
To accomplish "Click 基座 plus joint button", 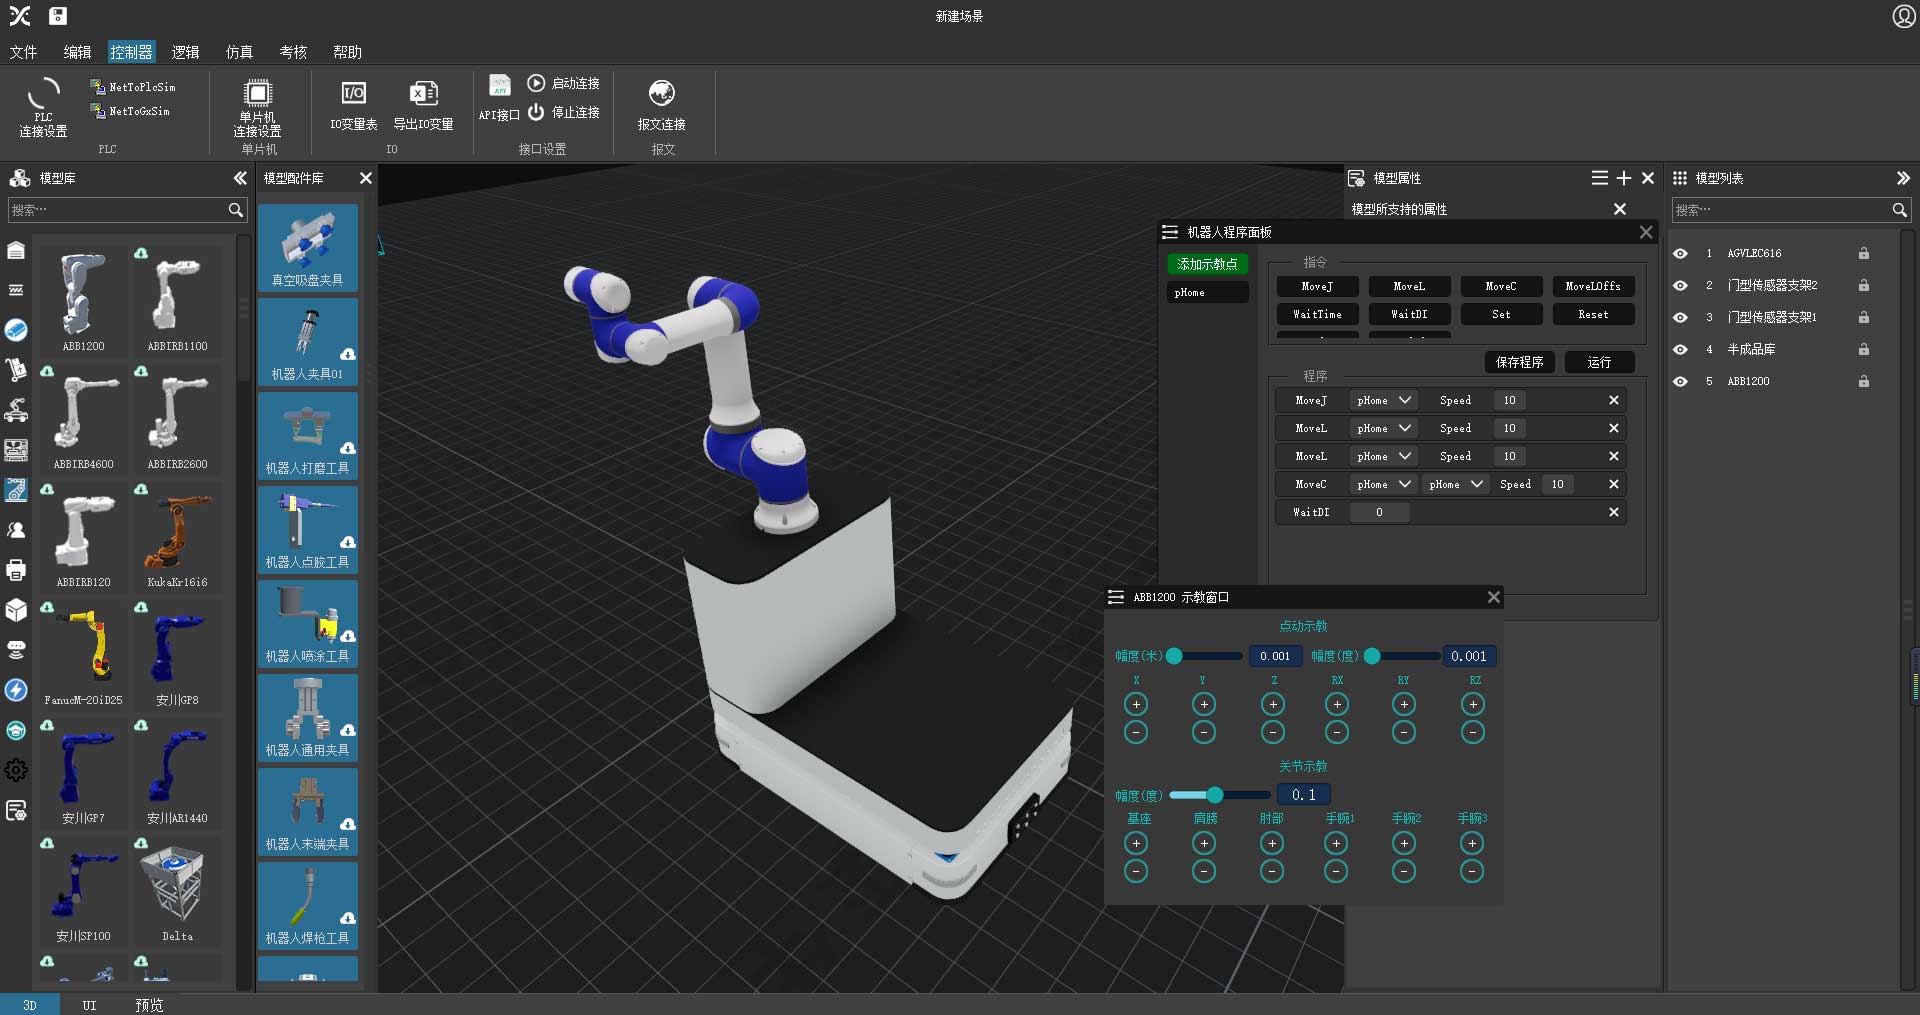I will pos(1136,843).
